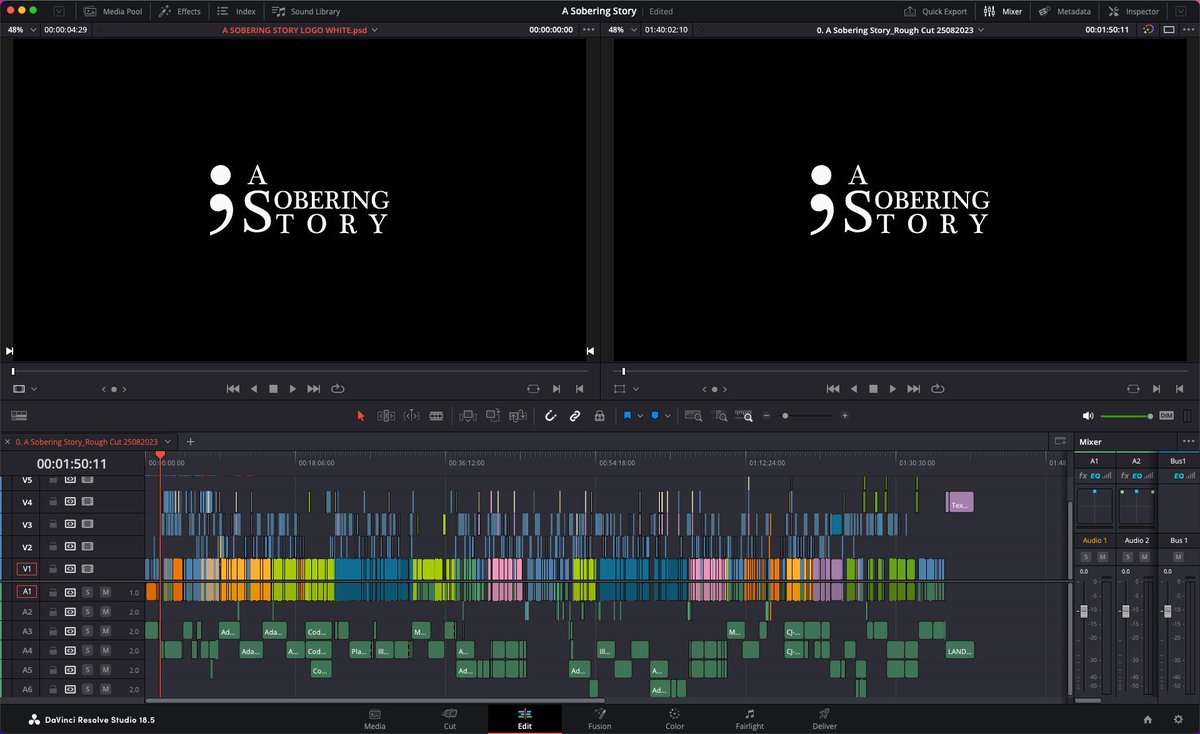This screenshot has height=734, width=1200.
Task: Switch to the Deliver page
Action: coord(825,719)
